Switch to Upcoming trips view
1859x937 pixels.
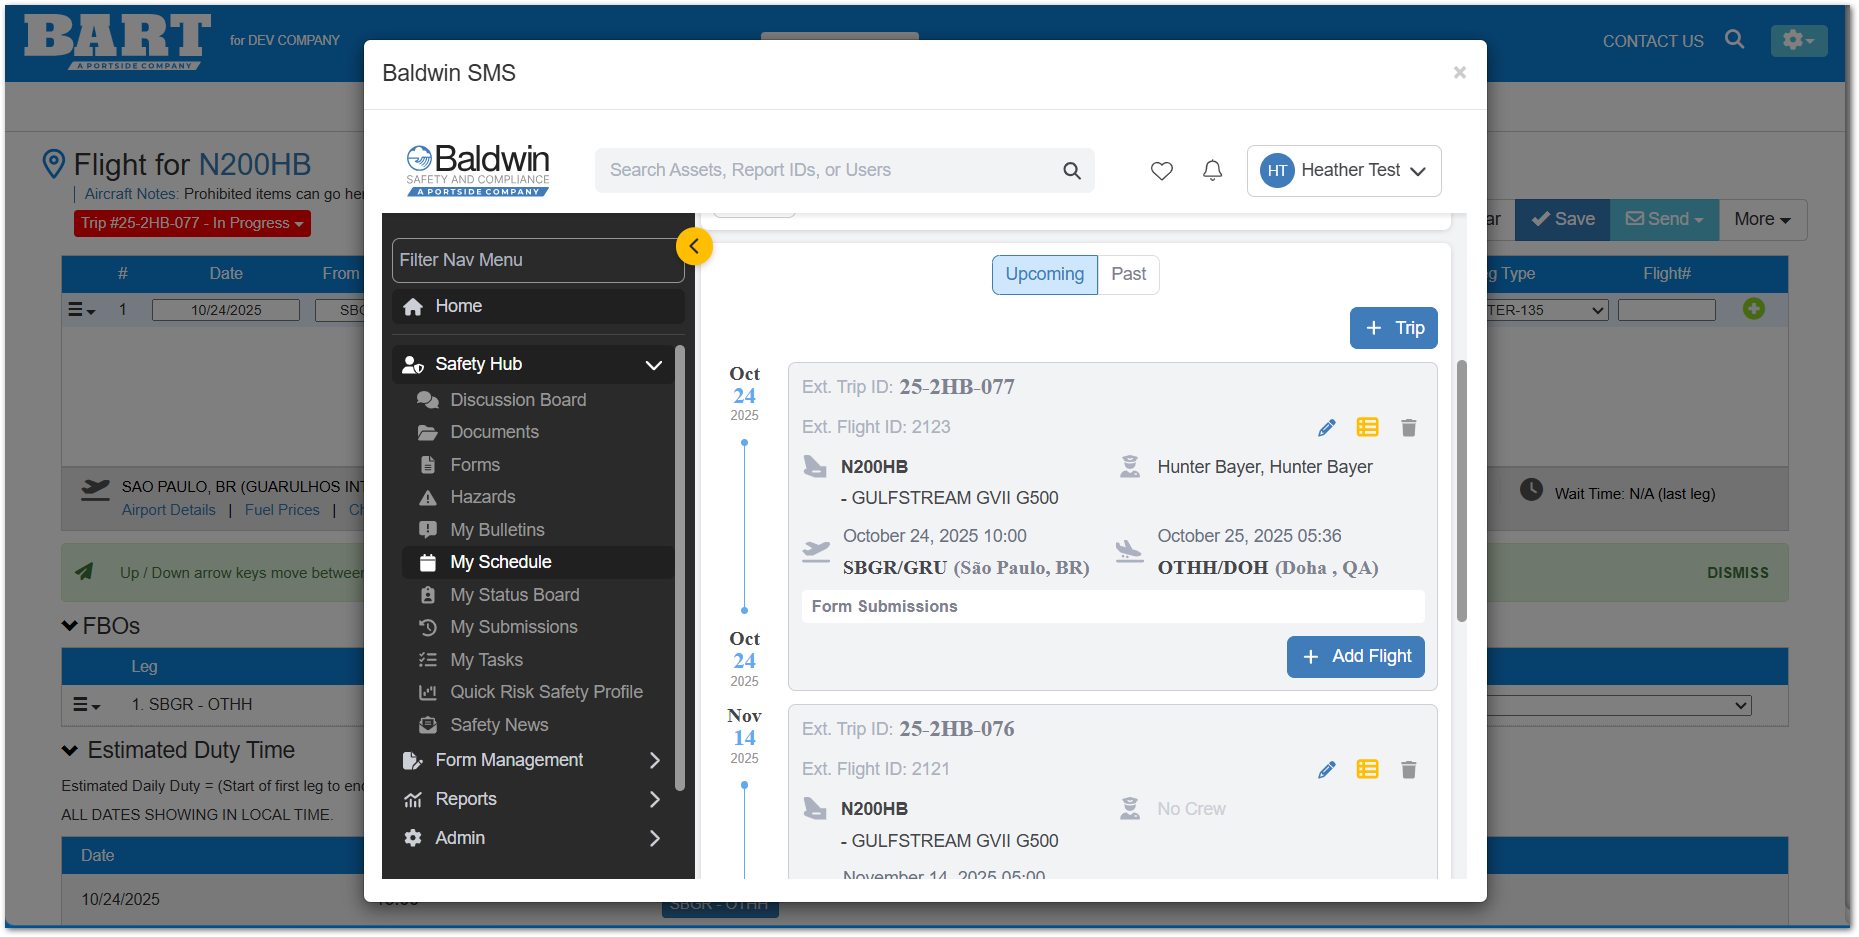1044,275
